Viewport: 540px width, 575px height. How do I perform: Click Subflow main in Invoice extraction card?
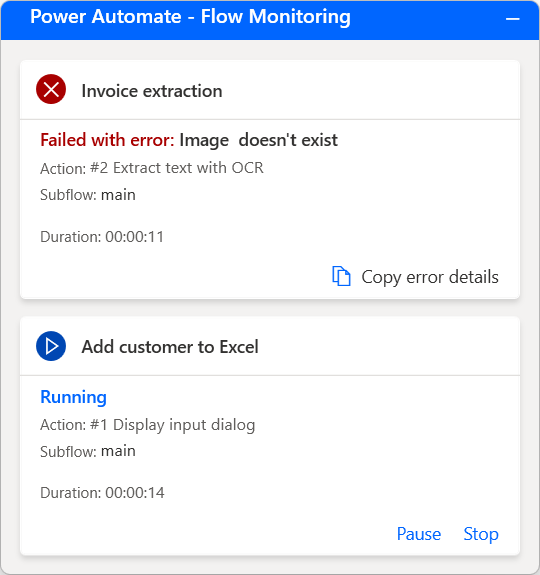[x=88, y=195]
